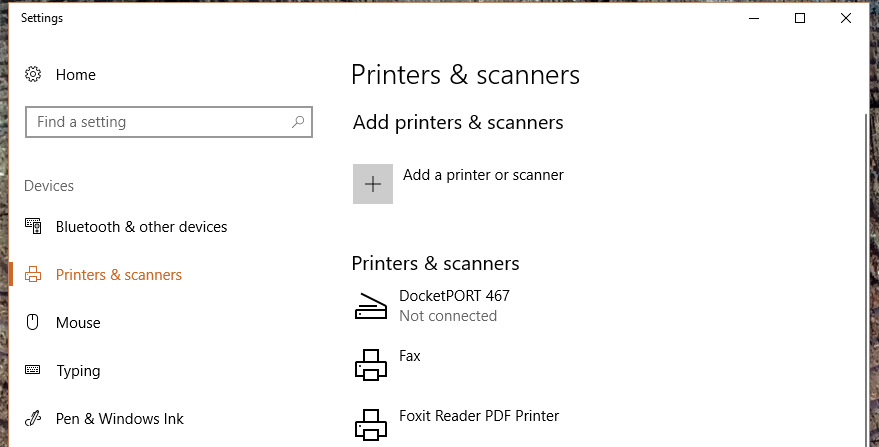Image resolution: width=879 pixels, height=447 pixels.
Task: Go to Mouse settings
Action: (x=78, y=322)
